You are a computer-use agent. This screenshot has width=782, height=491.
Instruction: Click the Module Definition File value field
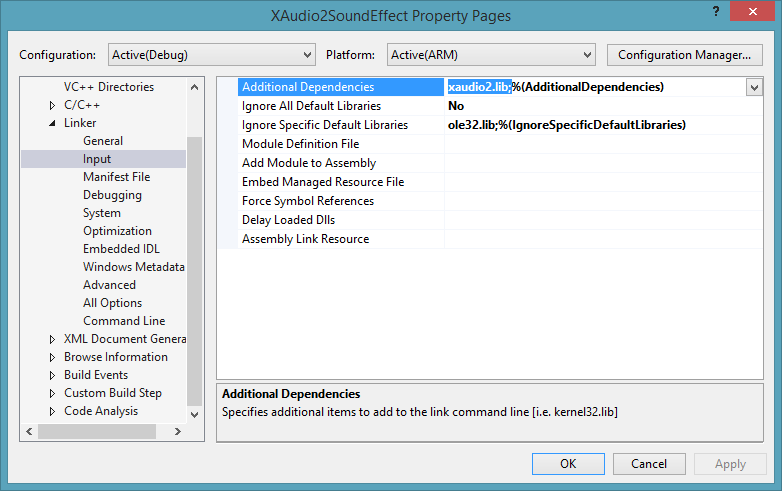[600, 144]
